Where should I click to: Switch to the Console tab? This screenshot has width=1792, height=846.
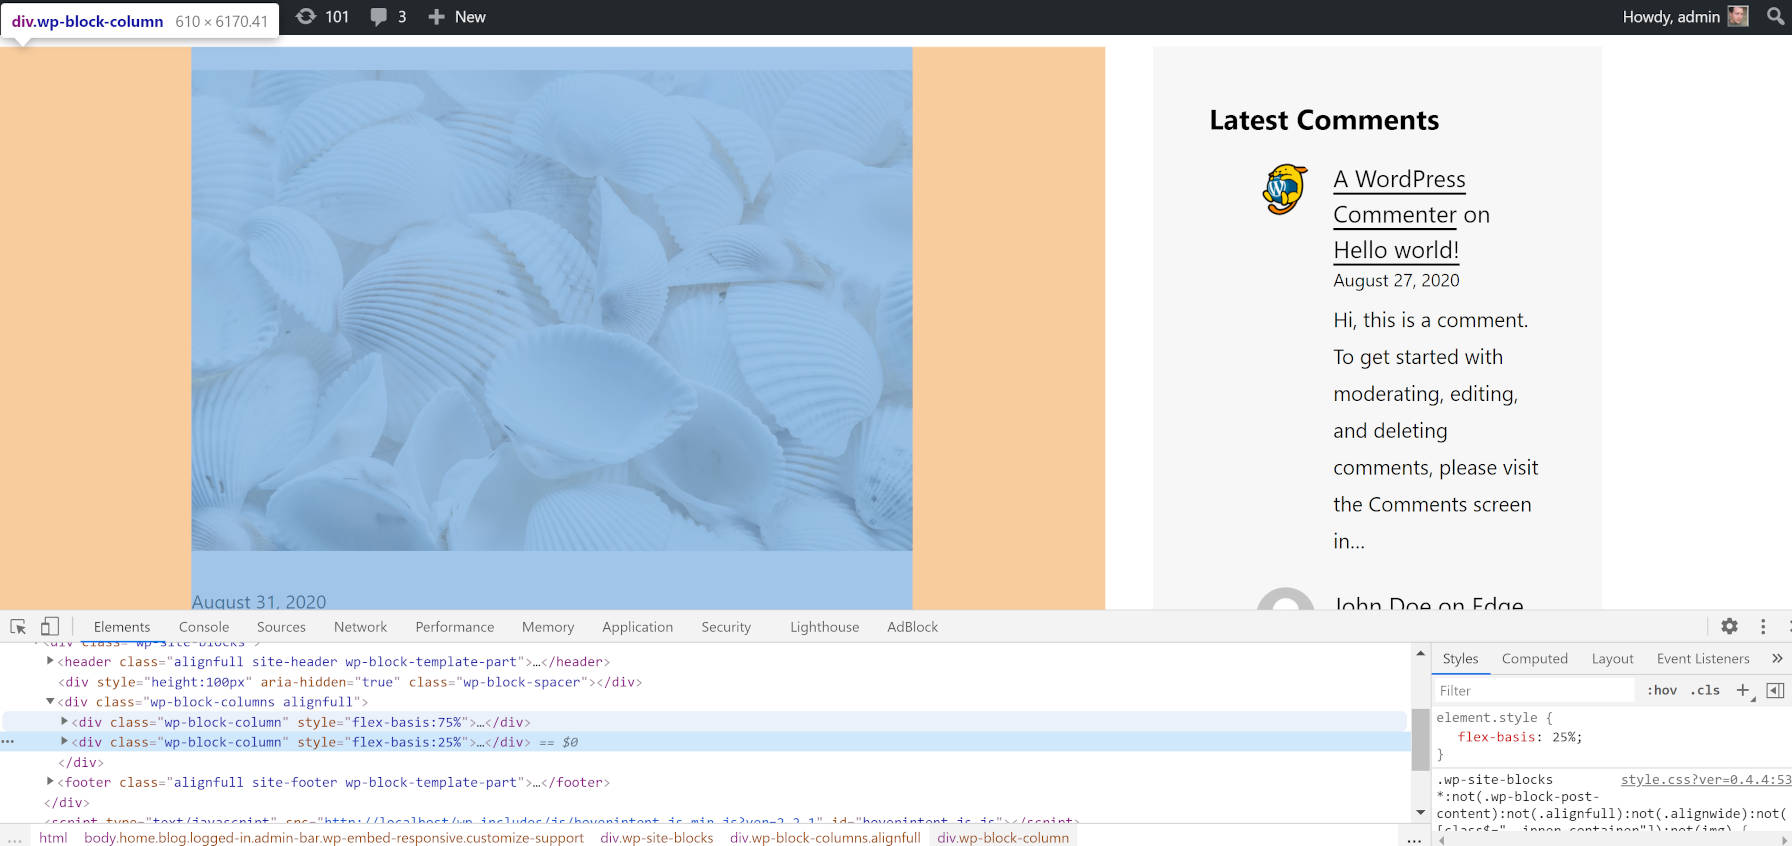tap(204, 627)
